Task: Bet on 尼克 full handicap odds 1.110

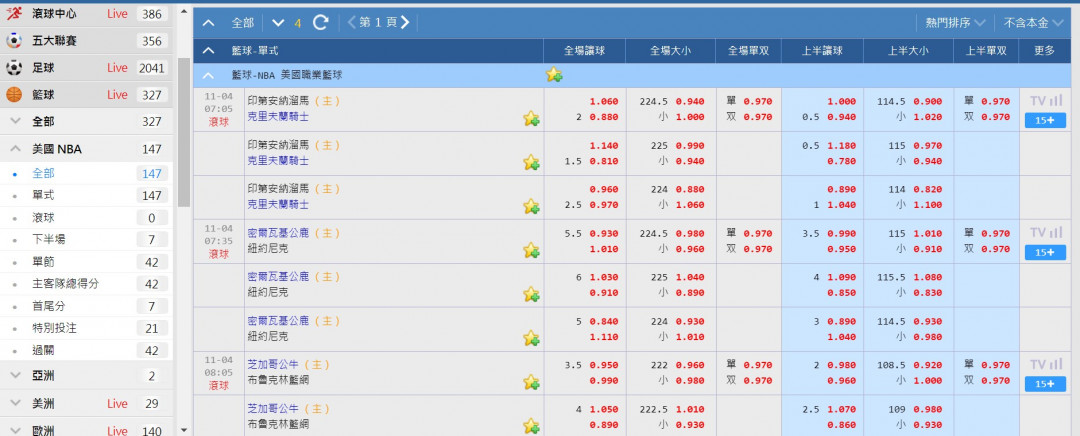Action: pos(604,337)
